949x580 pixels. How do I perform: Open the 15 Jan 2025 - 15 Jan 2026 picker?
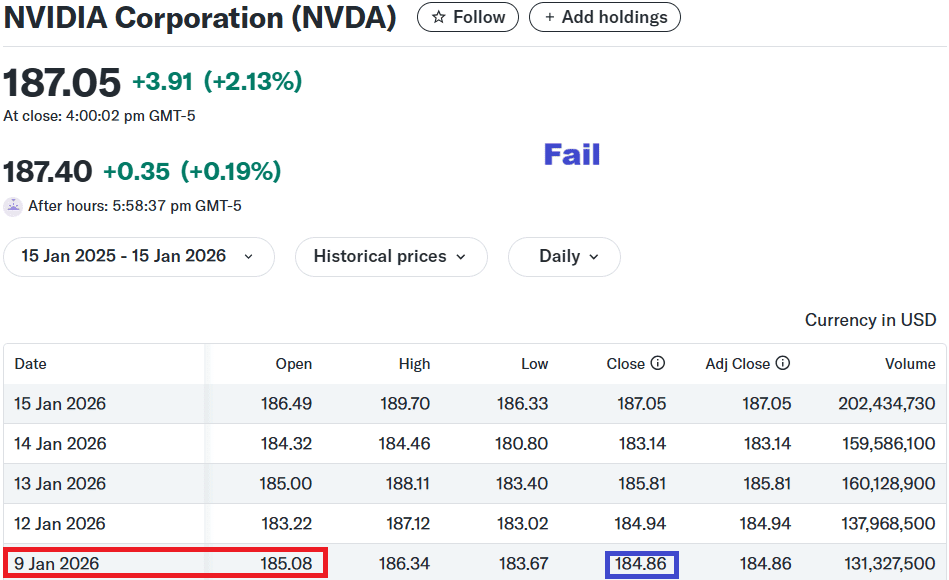139,257
